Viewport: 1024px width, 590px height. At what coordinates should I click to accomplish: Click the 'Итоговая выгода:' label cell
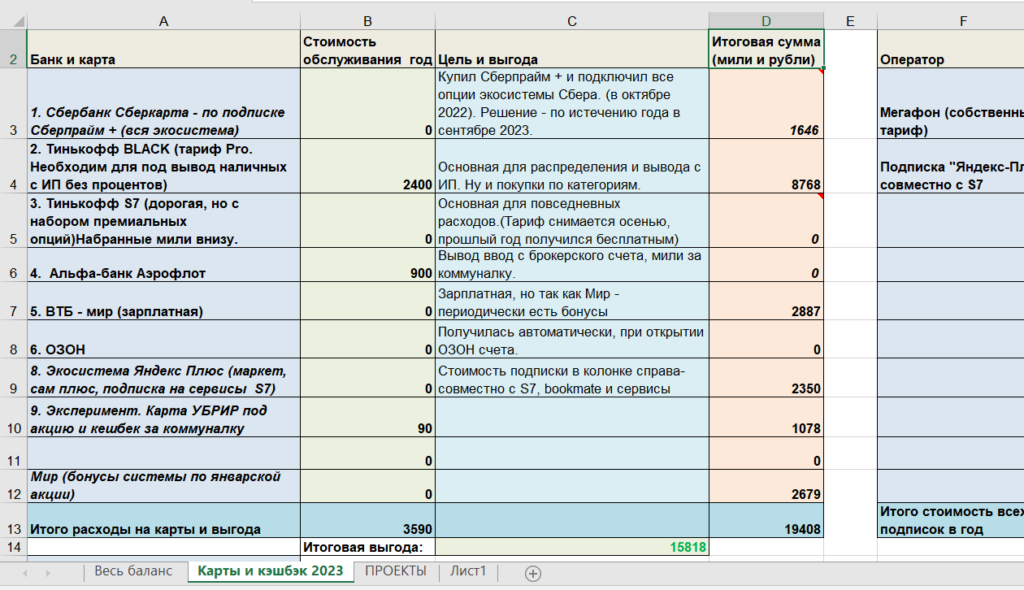(368, 547)
